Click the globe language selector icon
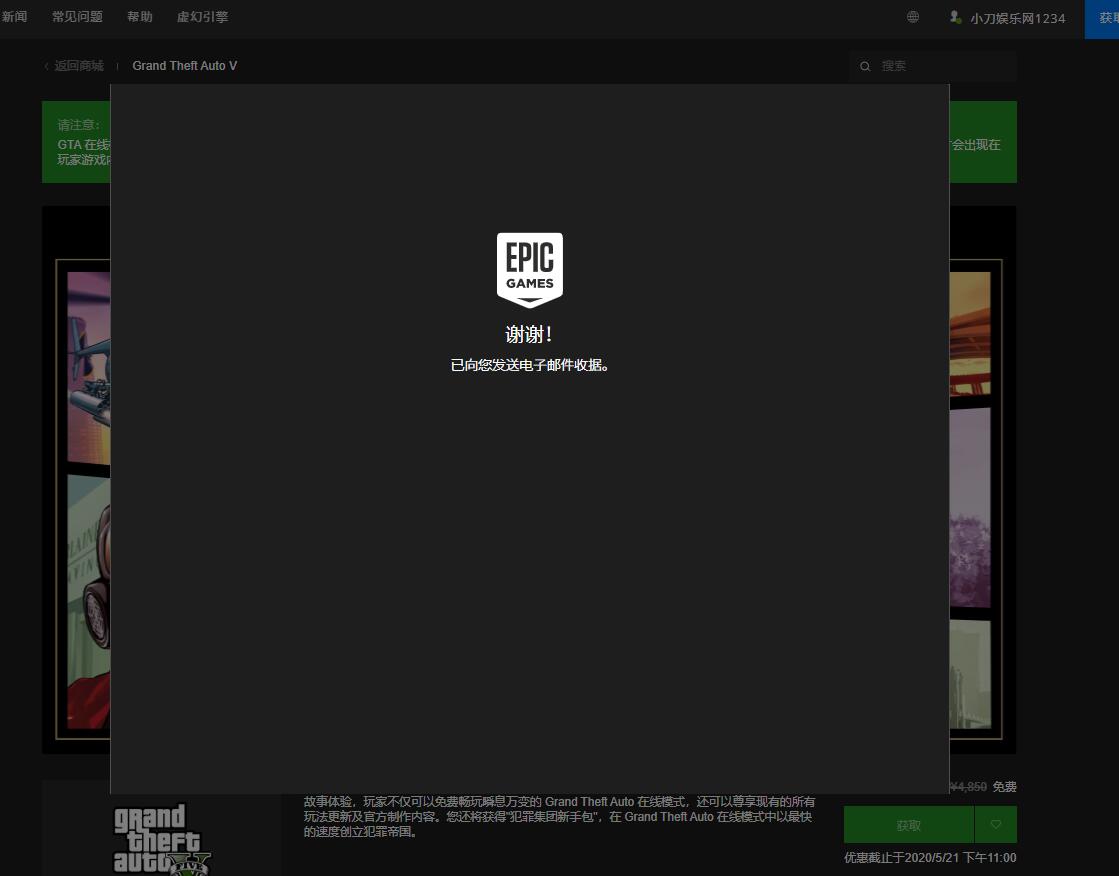This screenshot has height=876, width=1119. point(913,17)
